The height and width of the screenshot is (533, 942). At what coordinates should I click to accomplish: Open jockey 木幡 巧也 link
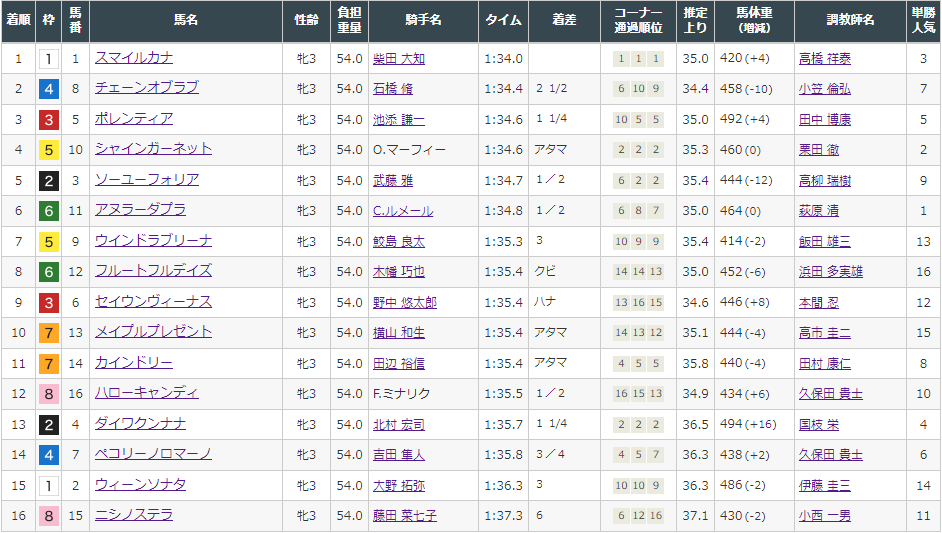pos(399,272)
